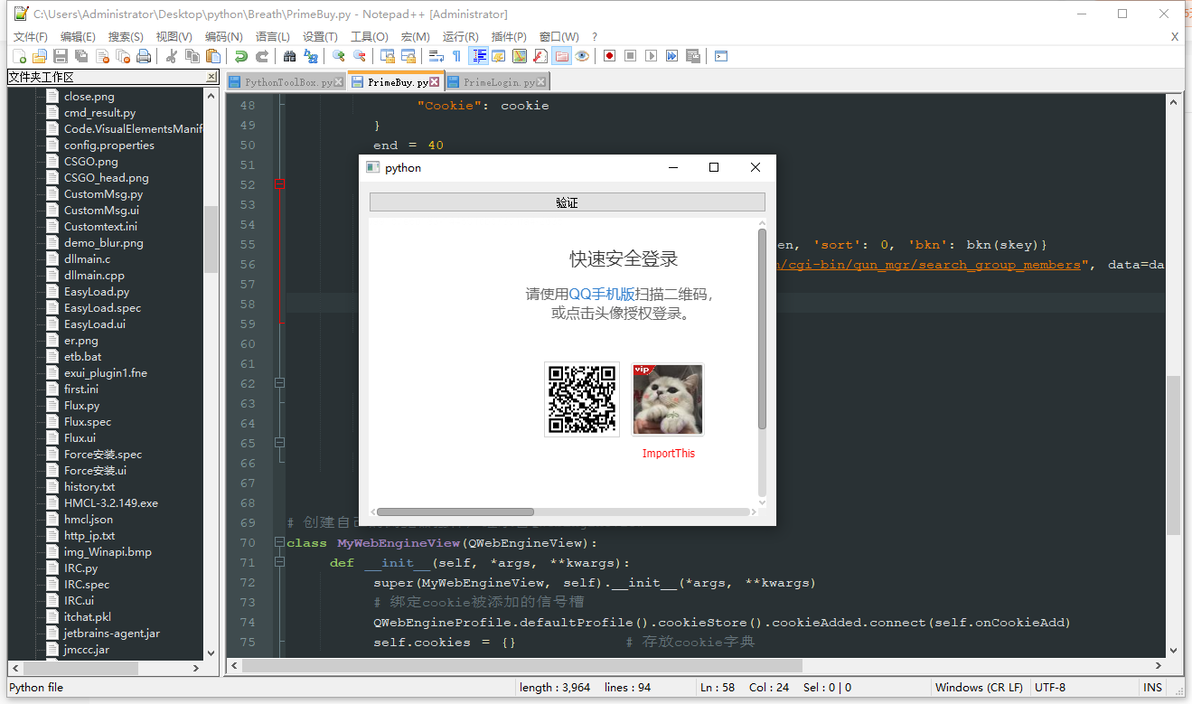Click the Save Recorded Macro icon
The height and width of the screenshot is (704, 1192).
tap(693, 56)
